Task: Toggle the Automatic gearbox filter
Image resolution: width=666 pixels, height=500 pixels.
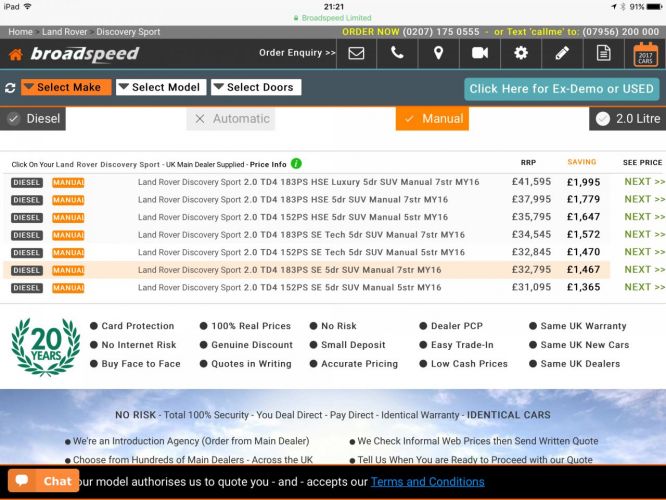Action: tap(231, 119)
